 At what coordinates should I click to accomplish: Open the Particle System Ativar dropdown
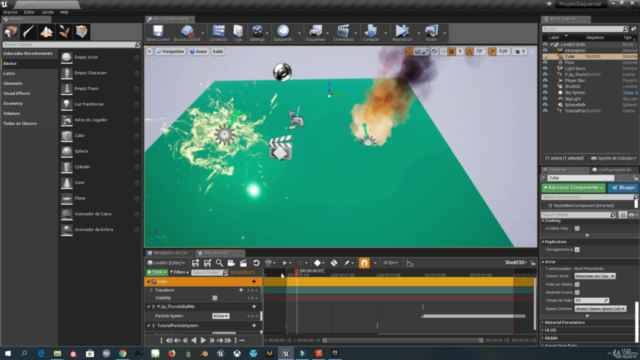pos(220,316)
